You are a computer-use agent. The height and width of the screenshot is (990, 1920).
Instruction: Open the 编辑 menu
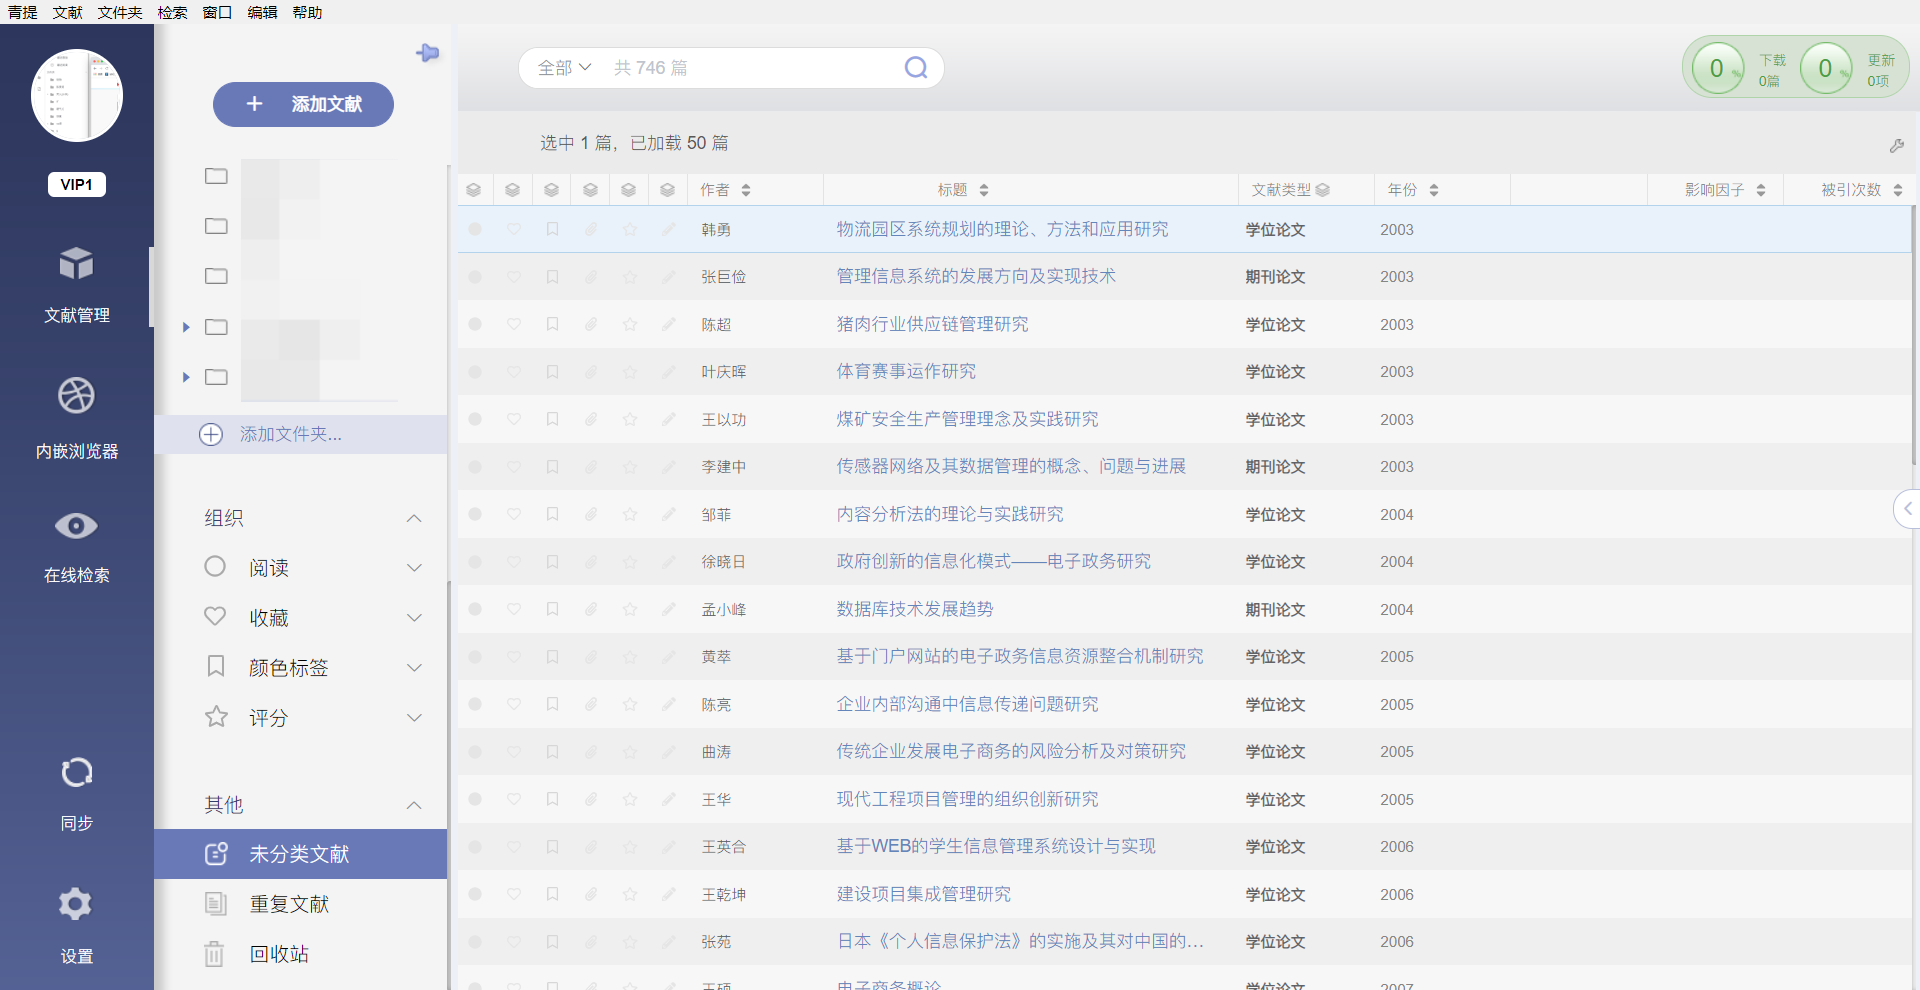[262, 12]
